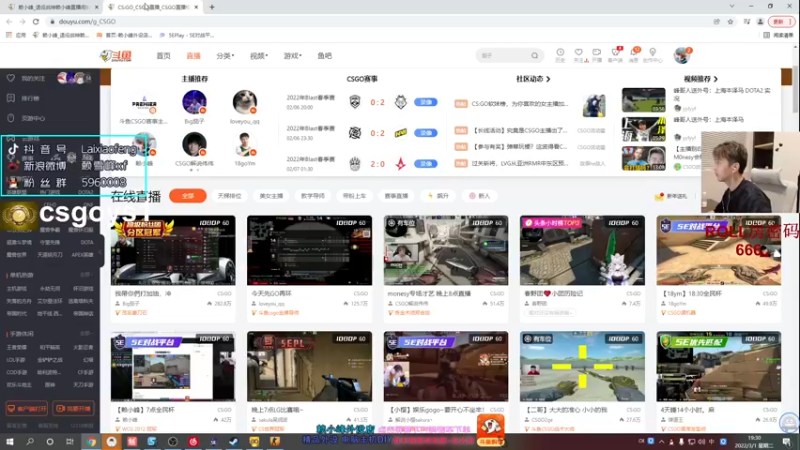
Task: Open the SEPL stream thumbnail
Action: tap(310, 367)
